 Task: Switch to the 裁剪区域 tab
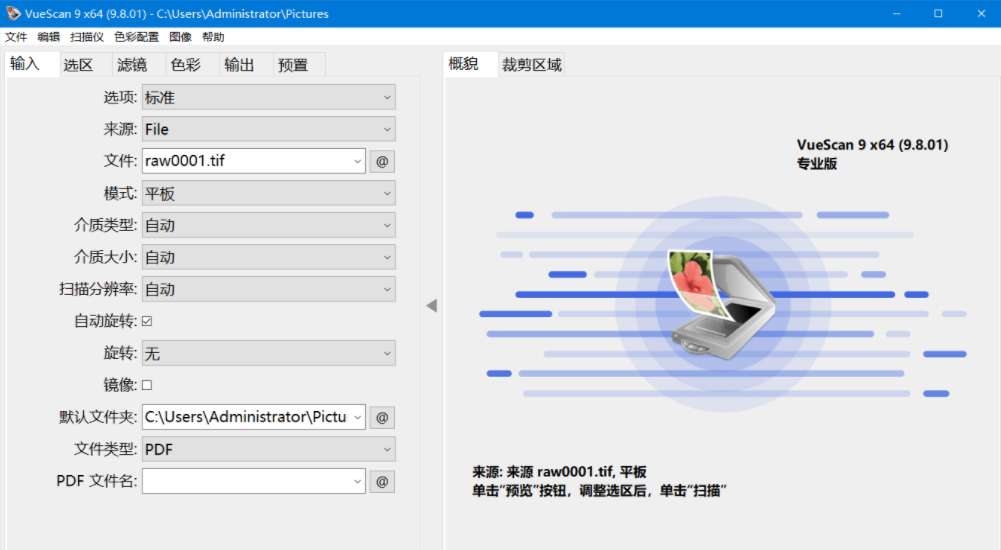coord(532,65)
